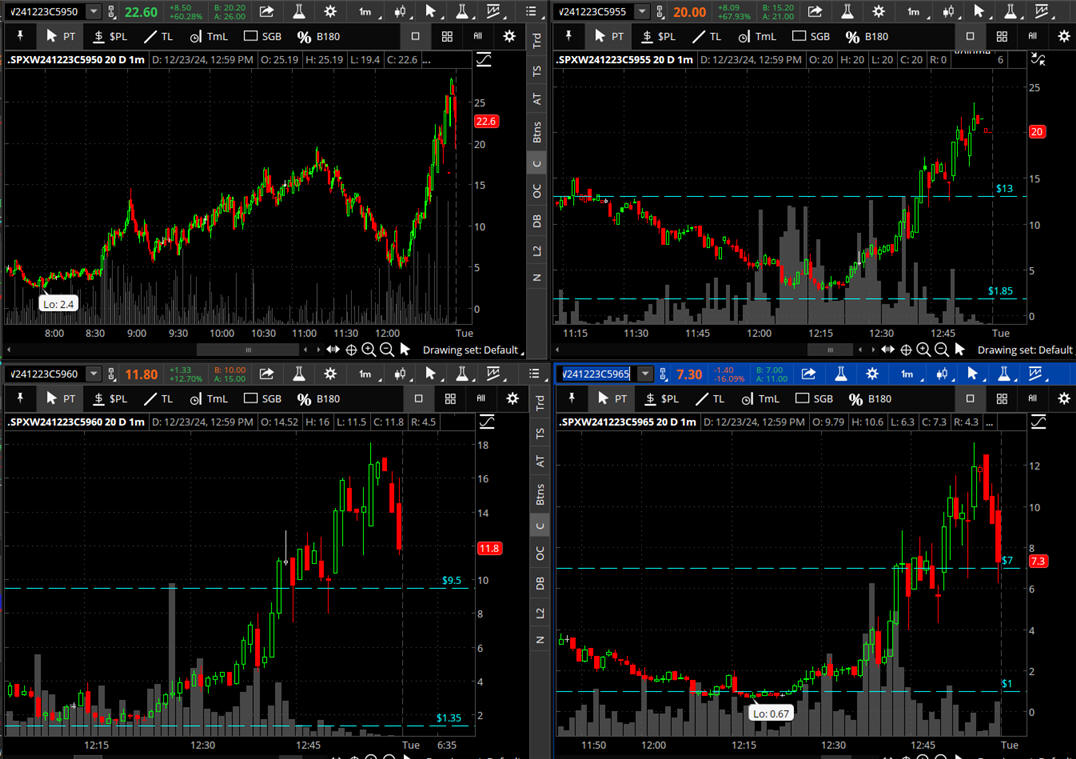This screenshot has width=1076, height=759.
Task: Open studies flask icon in the 5955 chart header
Action: pyautogui.click(x=841, y=12)
